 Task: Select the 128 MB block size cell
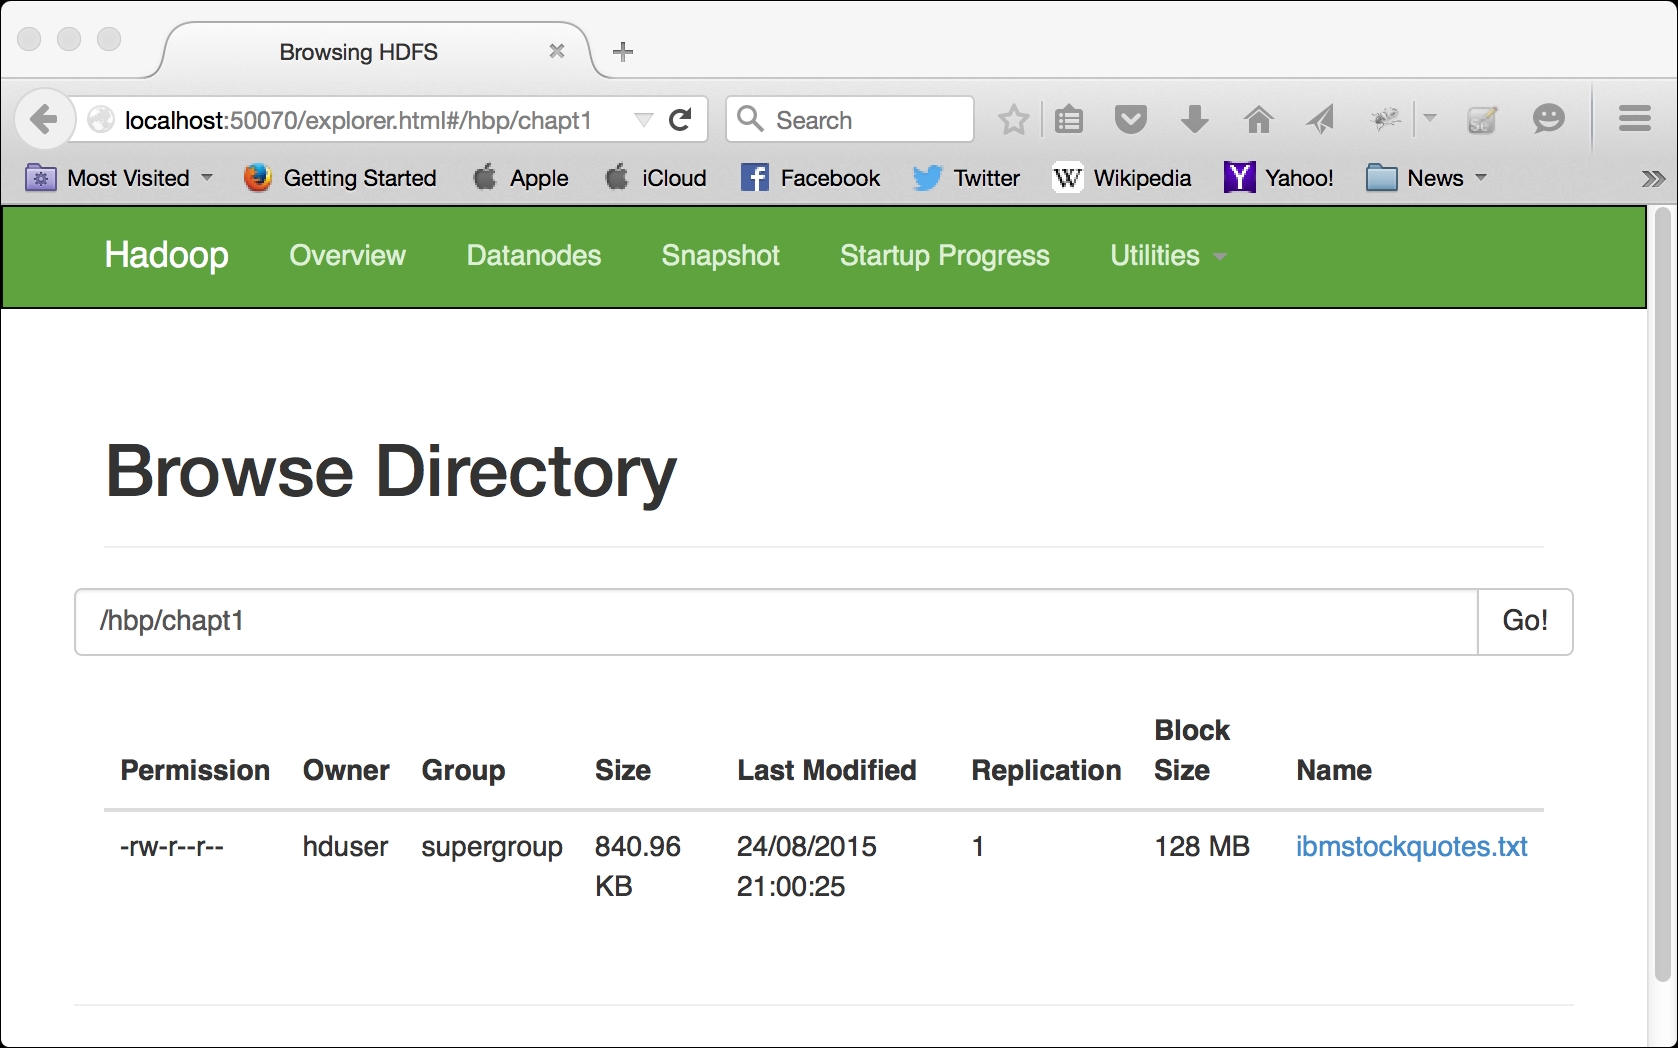(x=1202, y=847)
